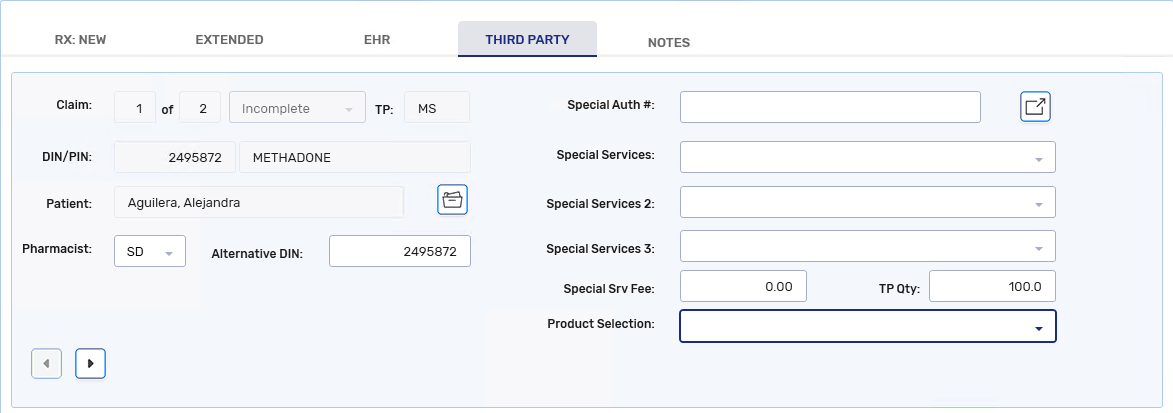Go to the previous claim arrow
The height and width of the screenshot is (413, 1173).
(x=46, y=363)
